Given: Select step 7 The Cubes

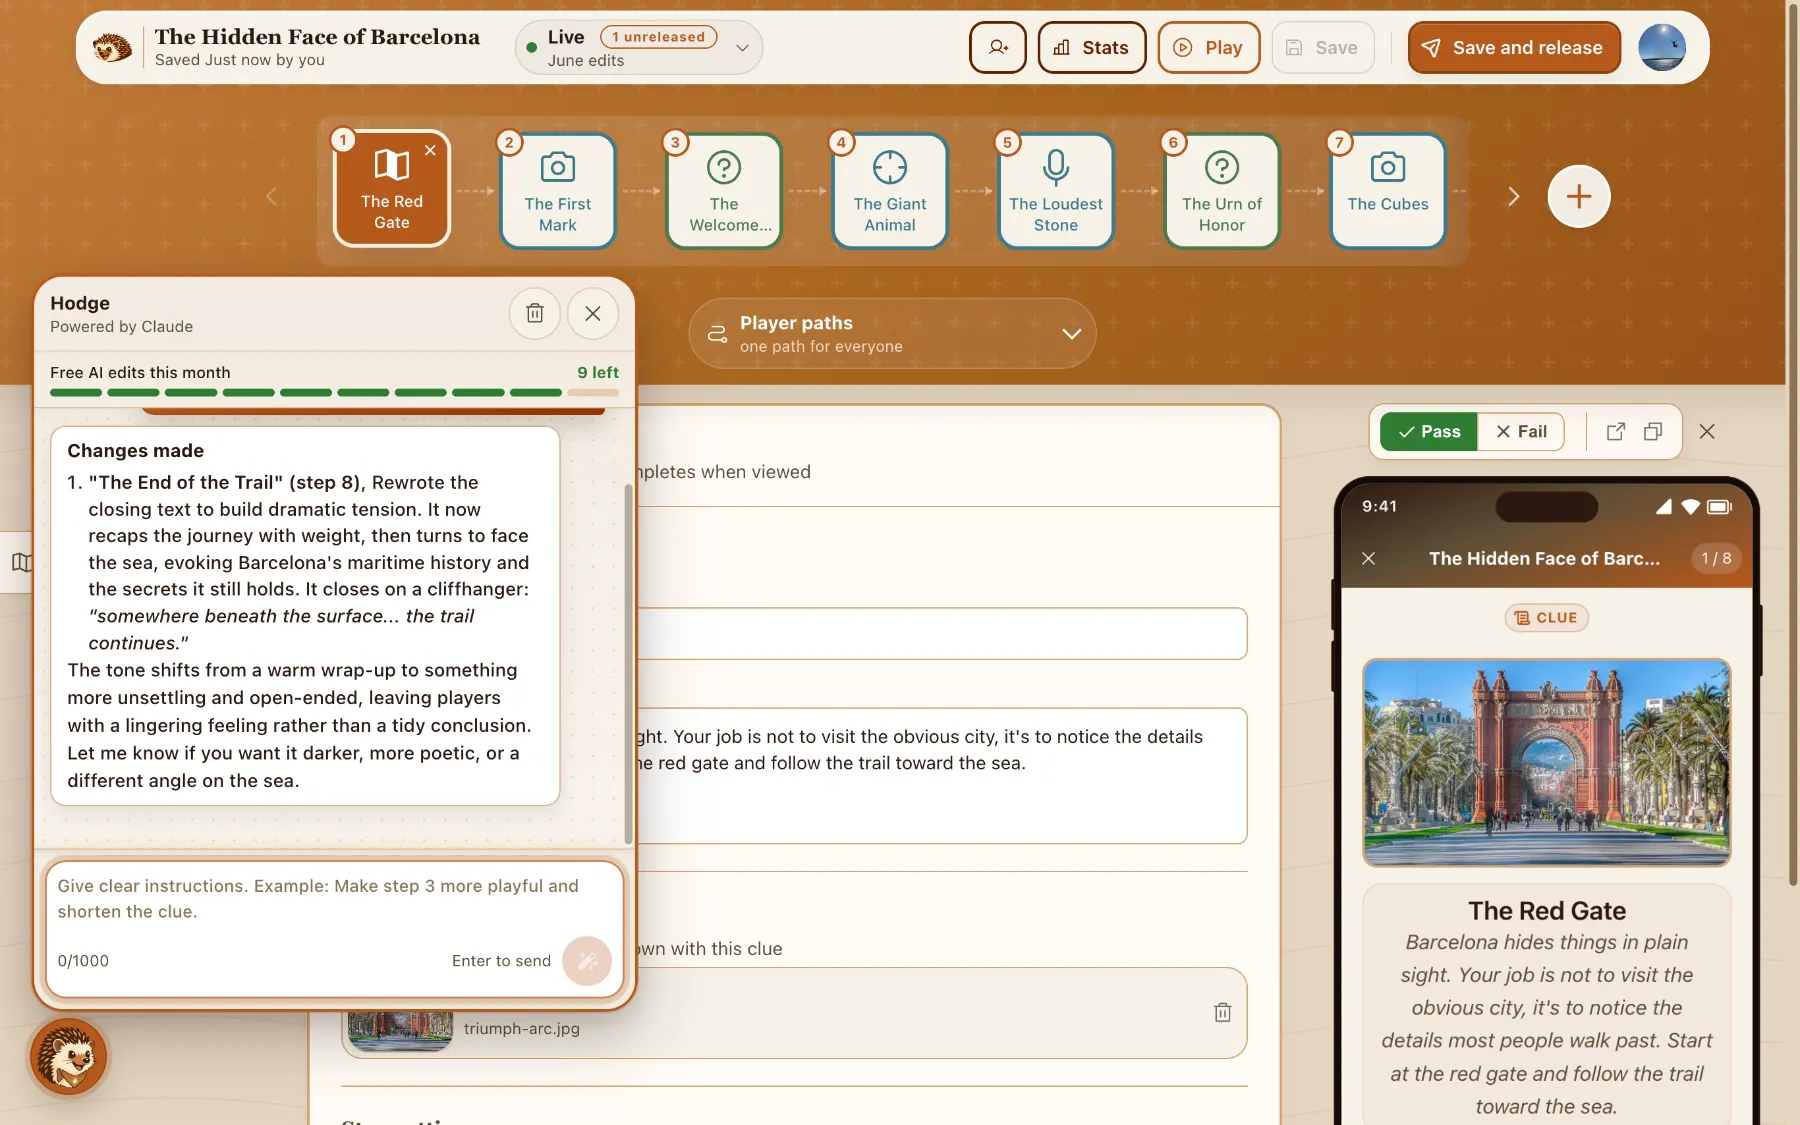Looking at the screenshot, I should click(x=1388, y=191).
